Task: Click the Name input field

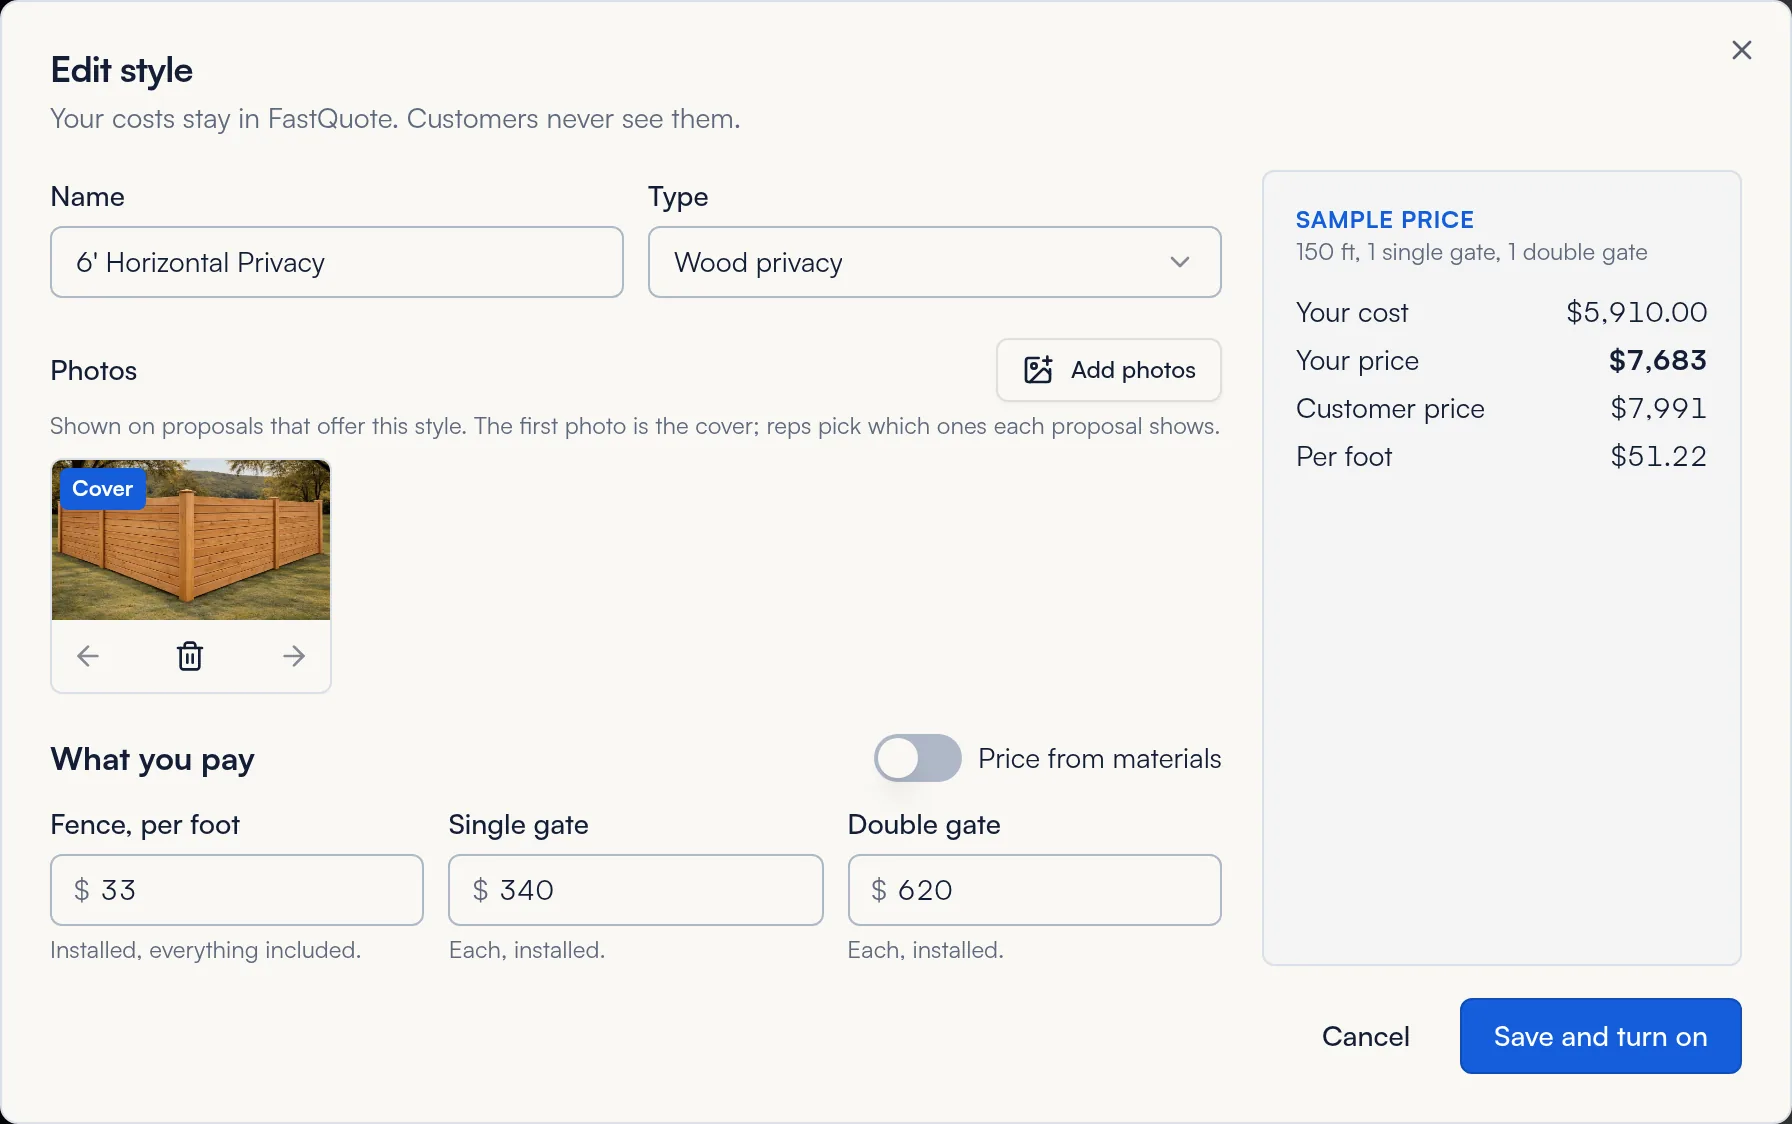Action: coord(337,262)
